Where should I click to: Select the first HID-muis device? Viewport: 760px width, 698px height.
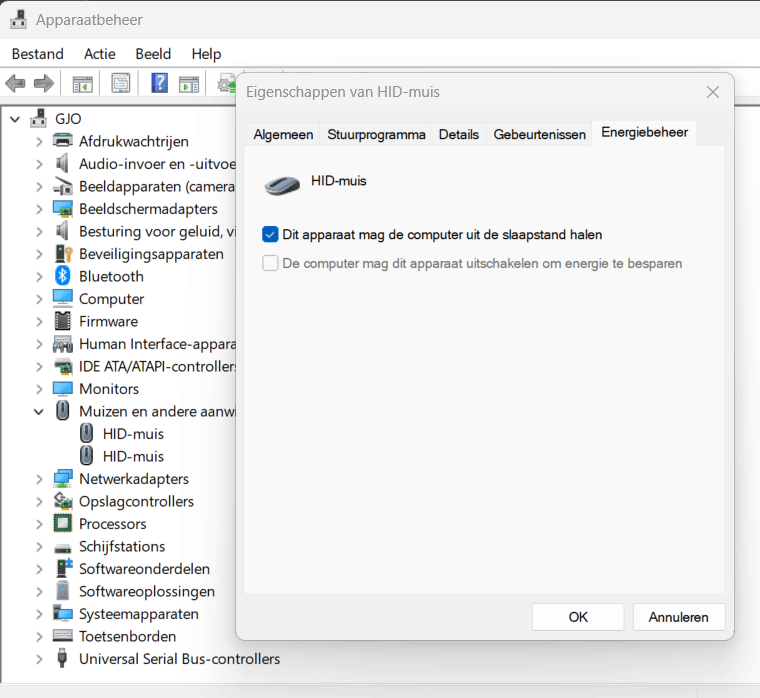(x=133, y=433)
